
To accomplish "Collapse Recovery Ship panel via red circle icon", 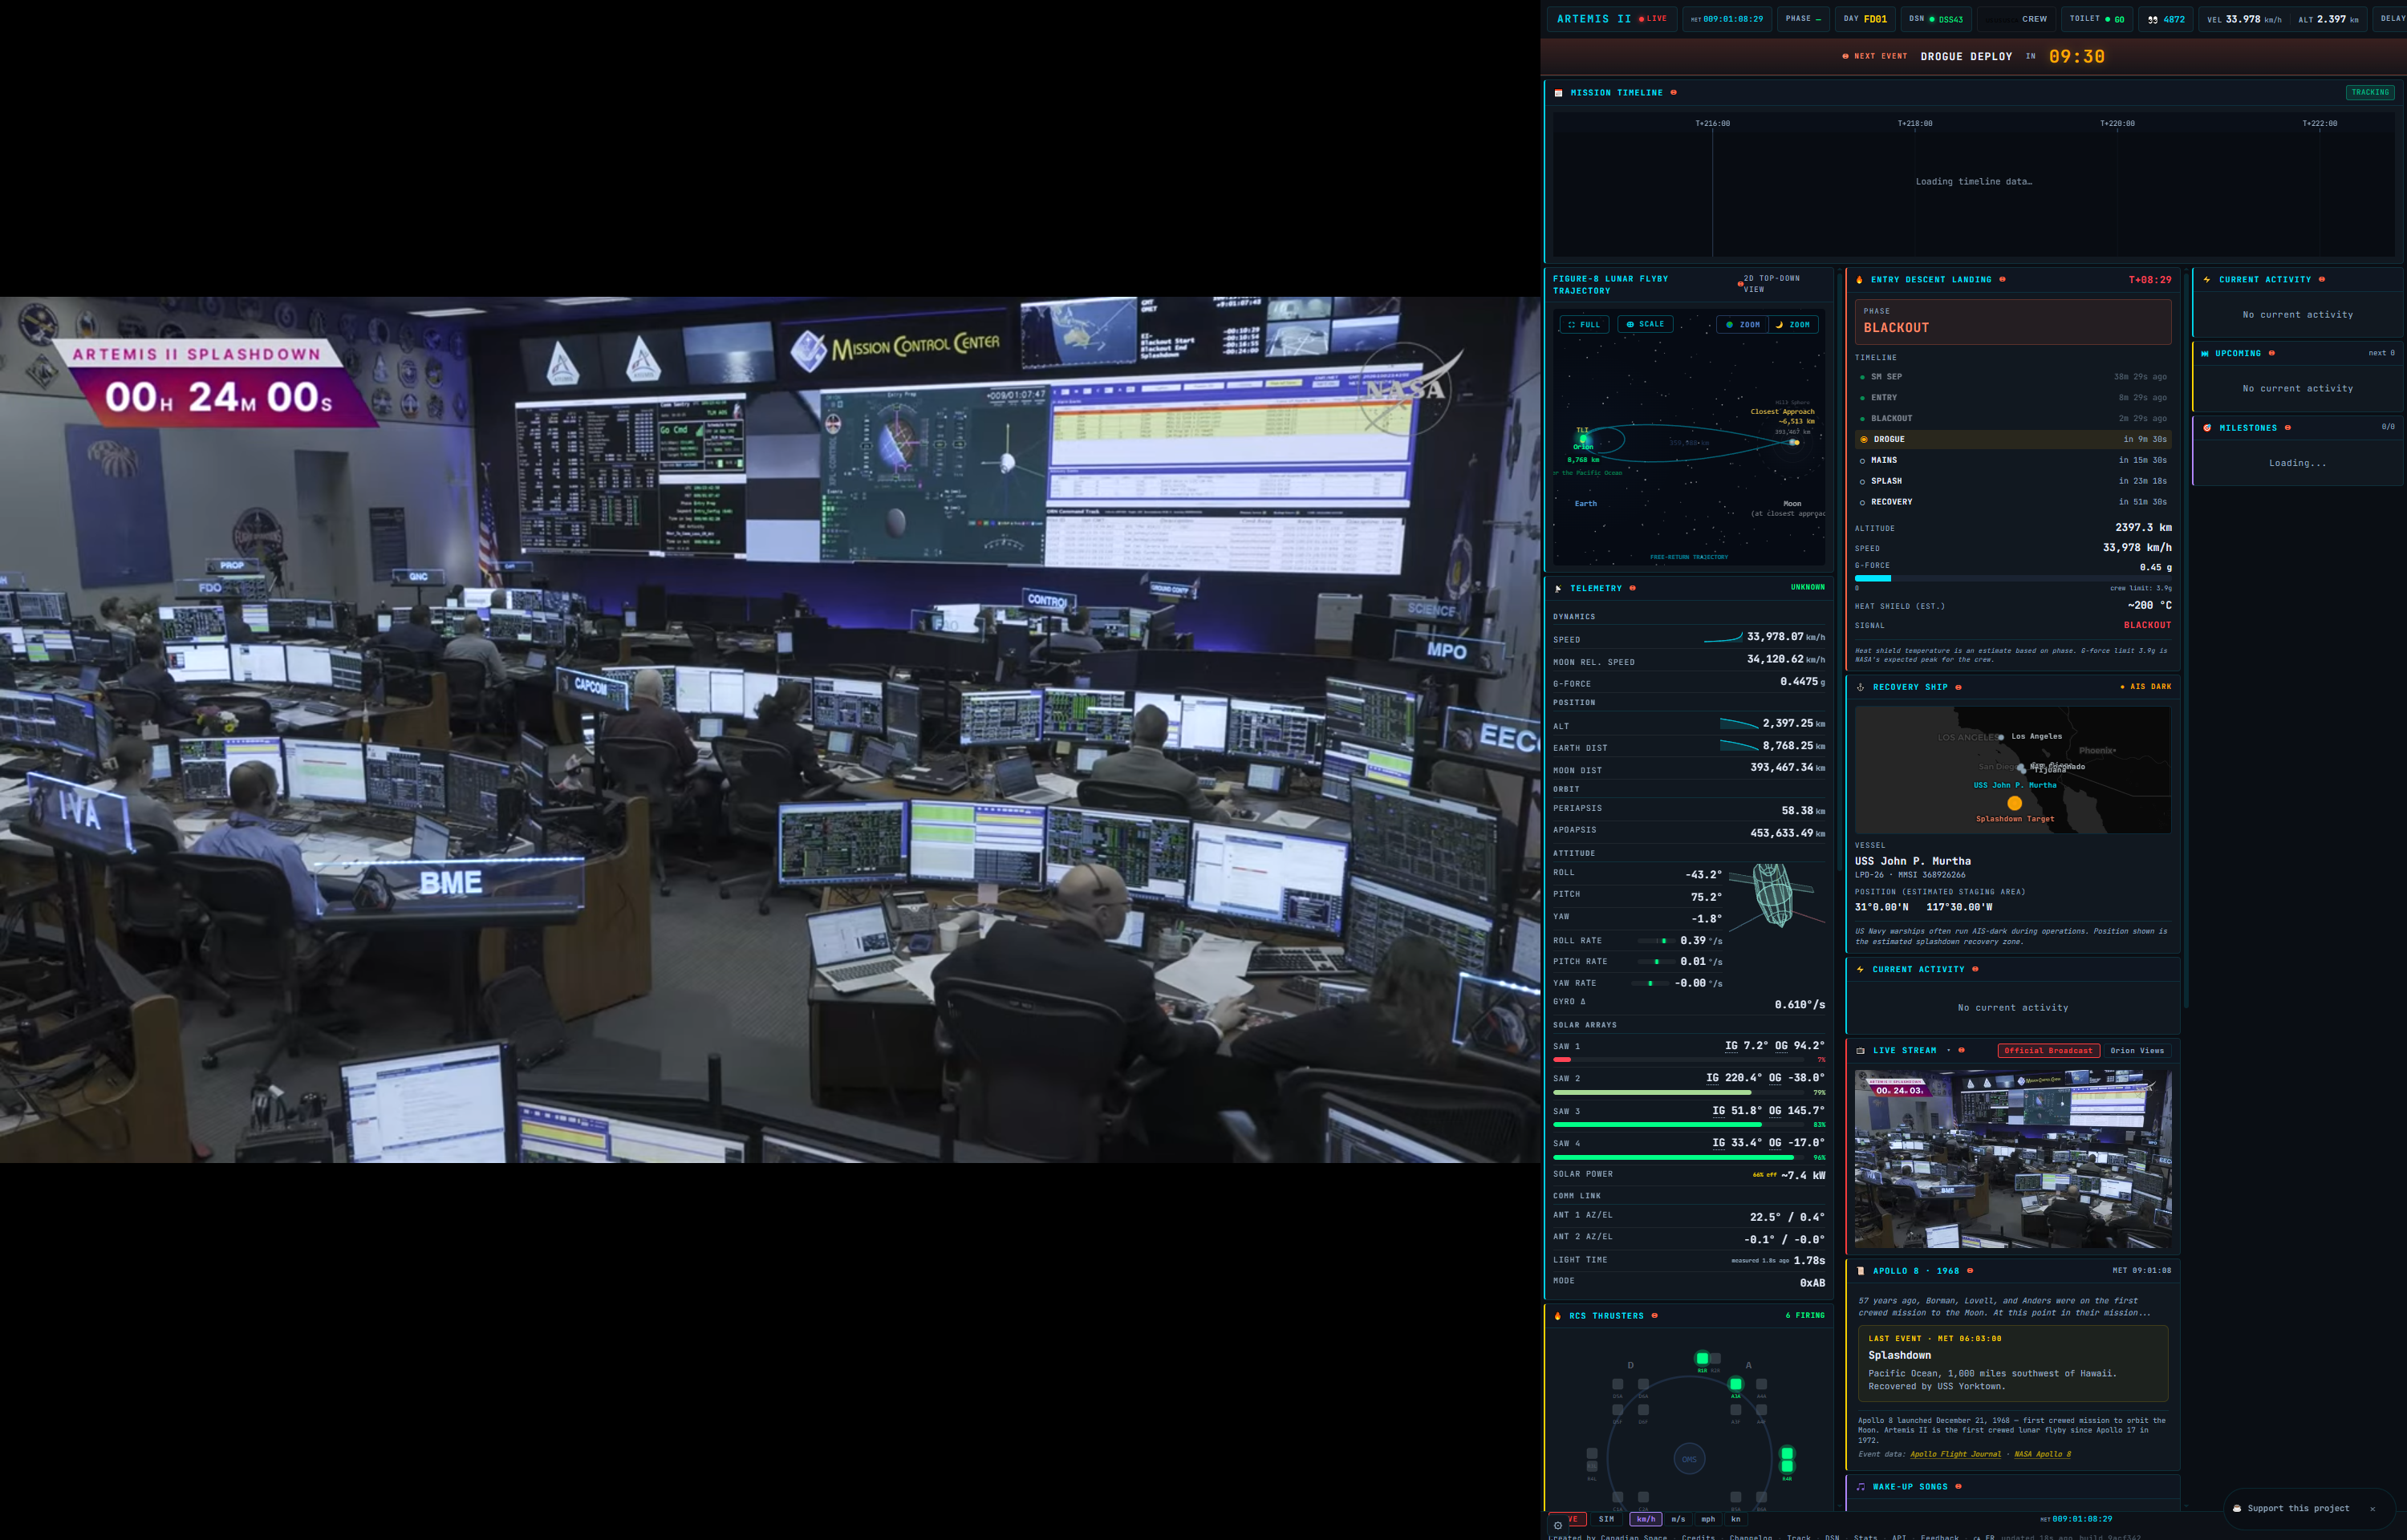I will (x=1958, y=687).
